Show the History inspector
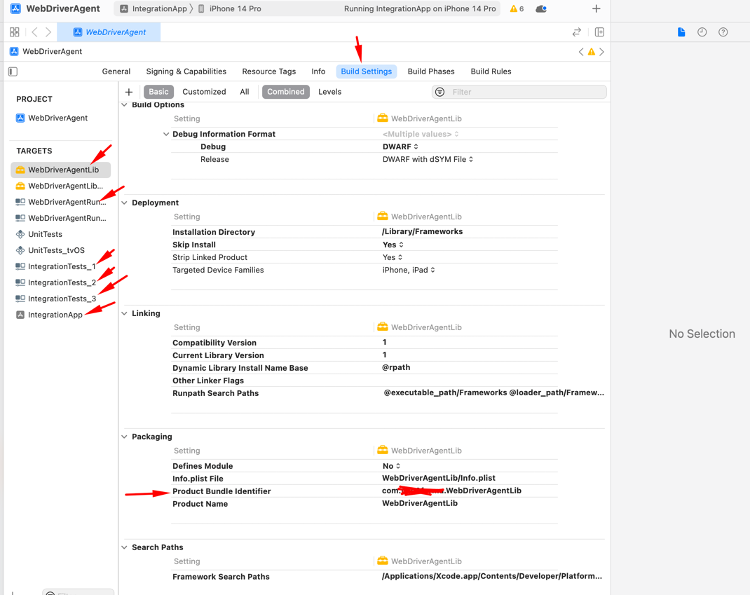 tap(702, 32)
